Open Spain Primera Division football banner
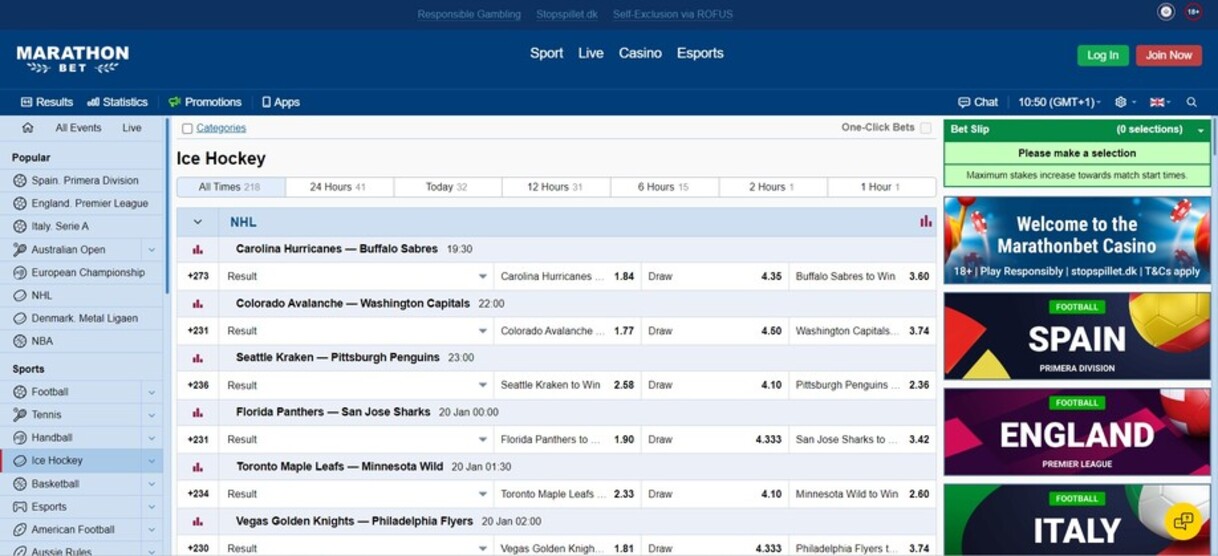 point(1077,336)
